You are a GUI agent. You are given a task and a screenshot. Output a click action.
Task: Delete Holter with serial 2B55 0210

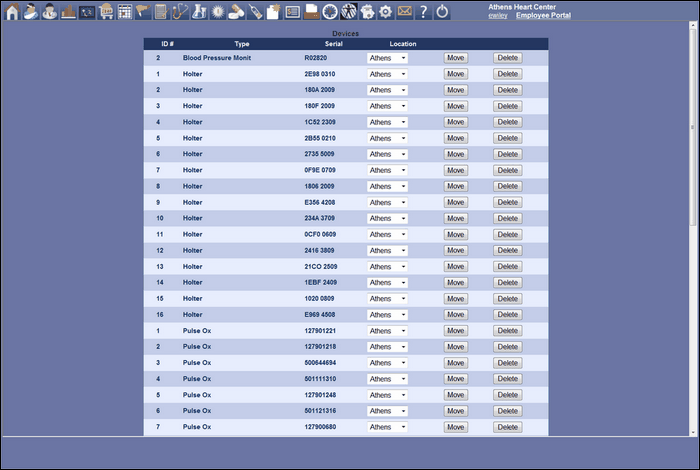[x=508, y=138]
